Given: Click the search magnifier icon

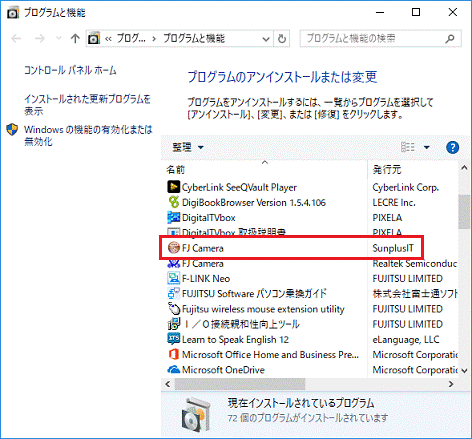Looking at the screenshot, I should pos(450,39).
